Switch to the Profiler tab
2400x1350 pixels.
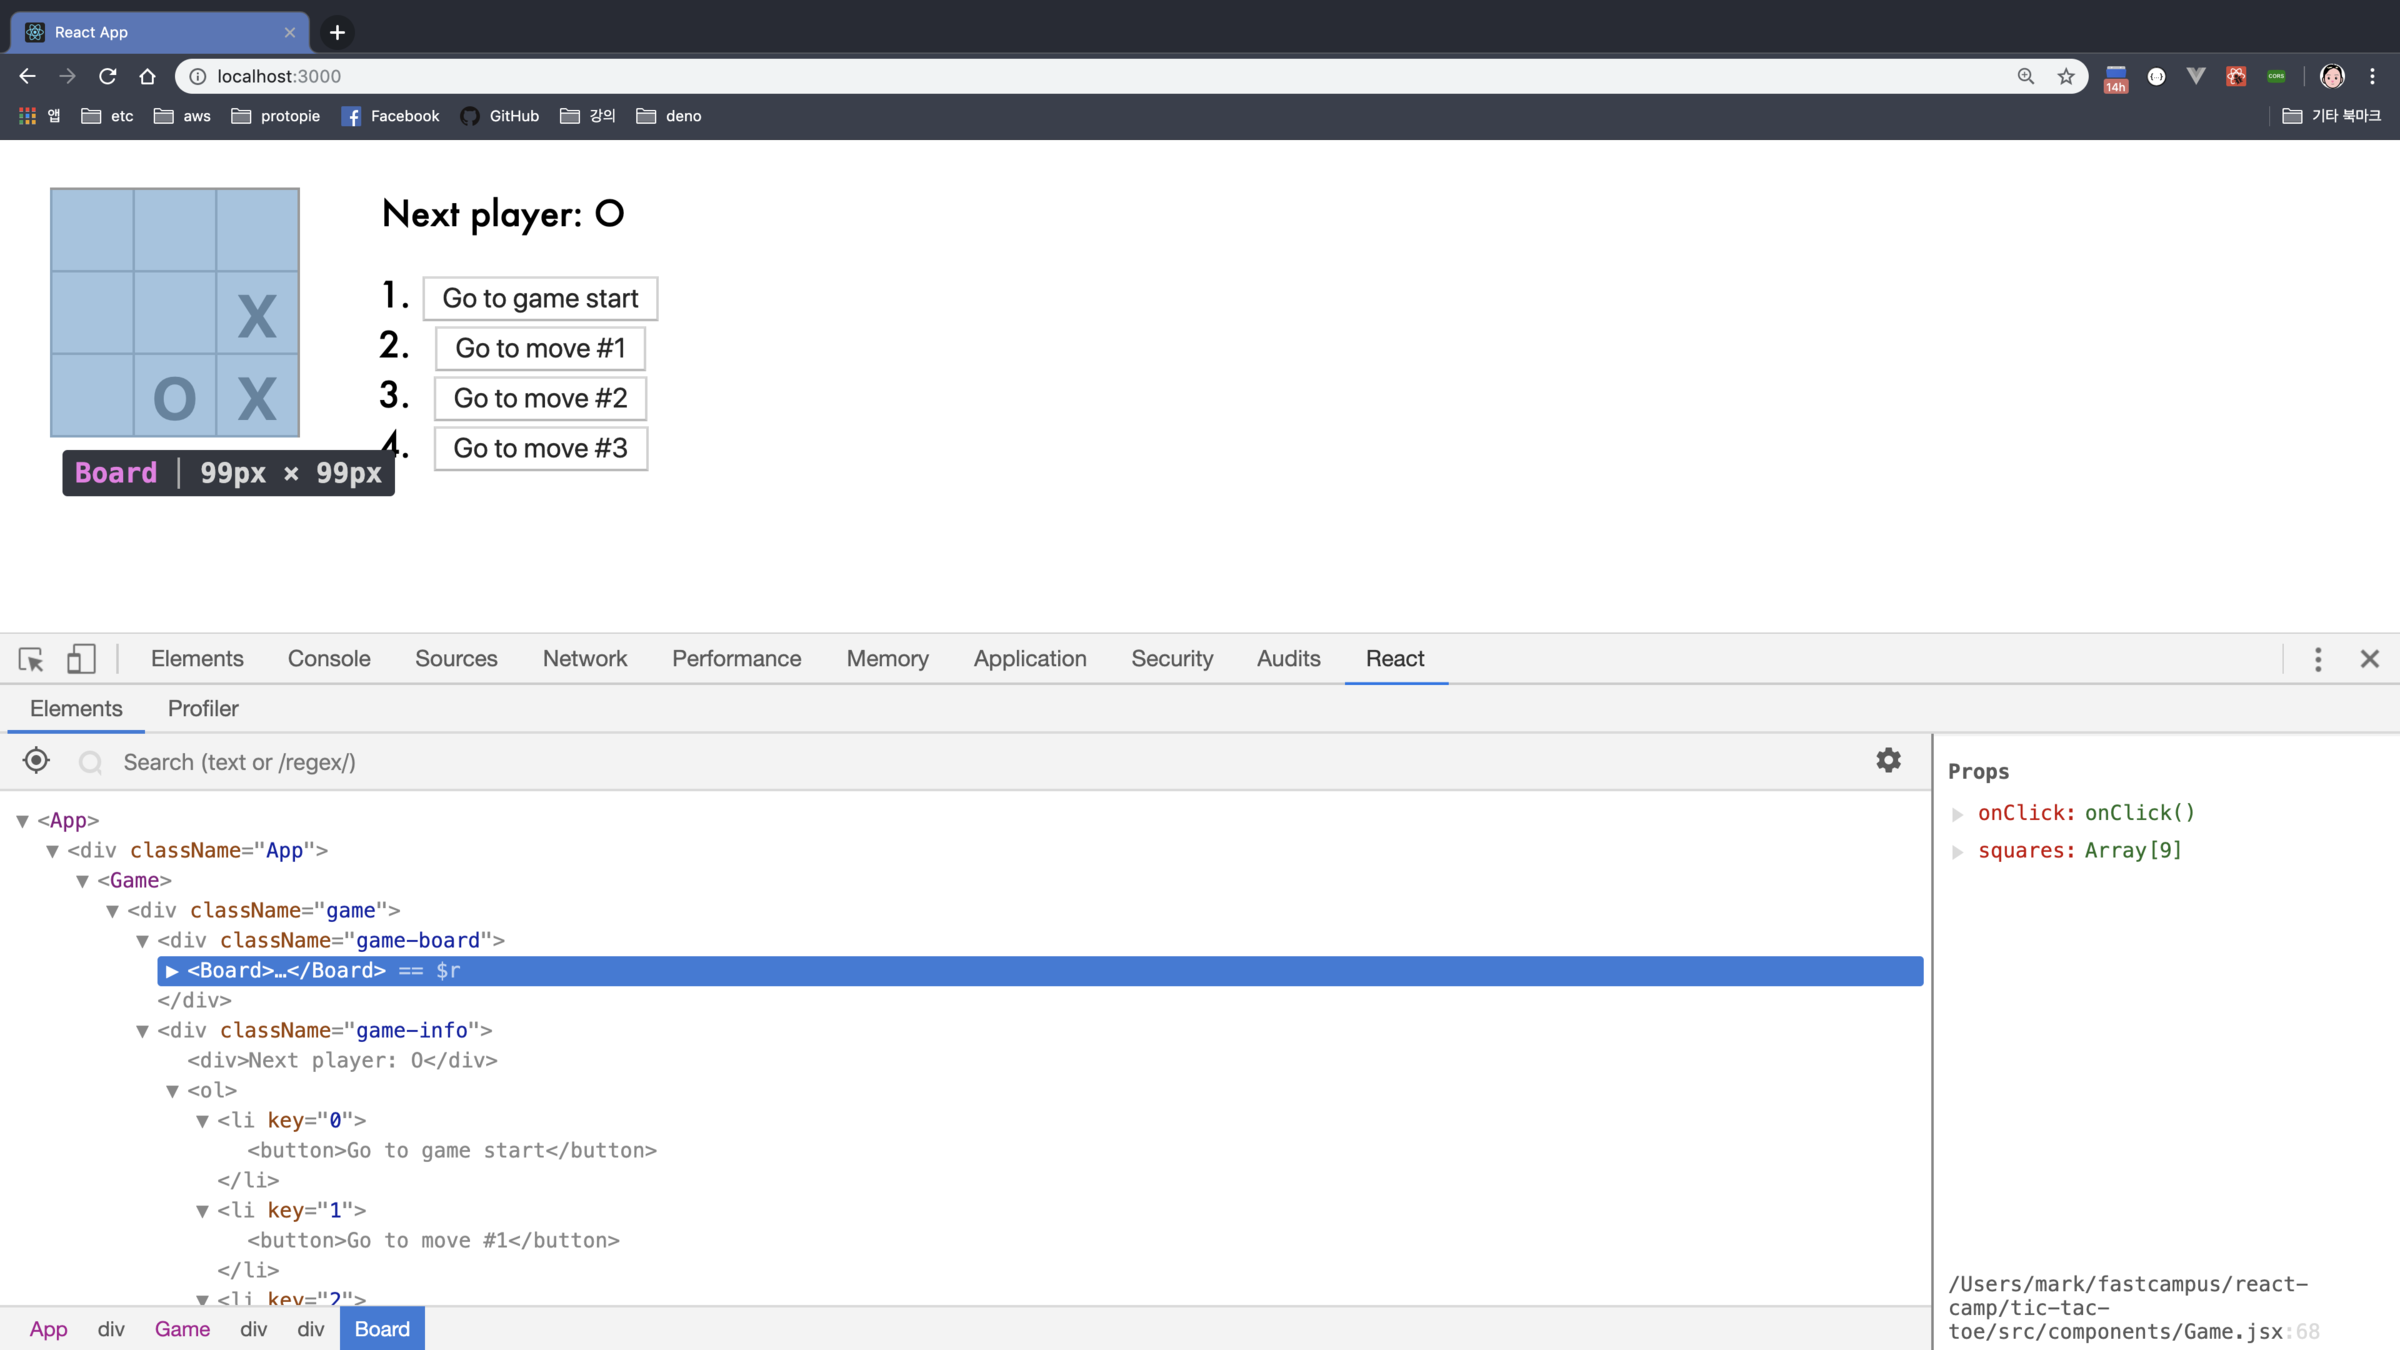click(x=203, y=709)
